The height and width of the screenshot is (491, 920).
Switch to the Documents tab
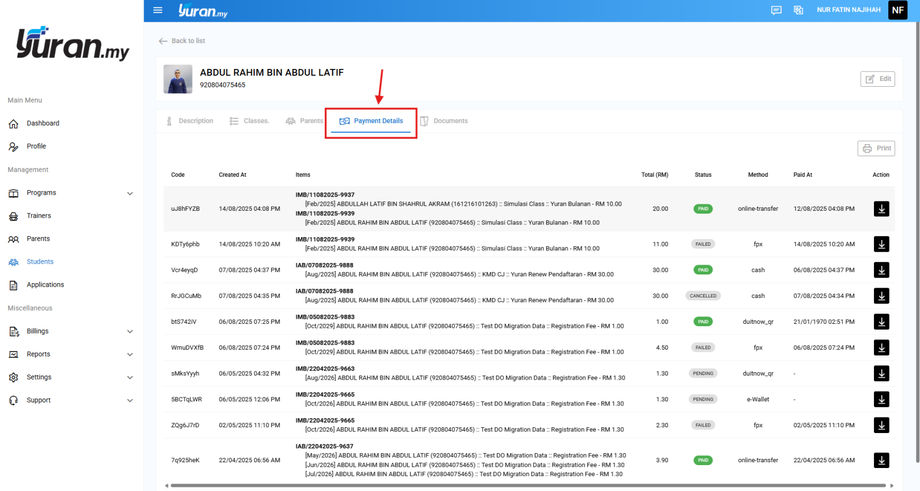(x=444, y=121)
